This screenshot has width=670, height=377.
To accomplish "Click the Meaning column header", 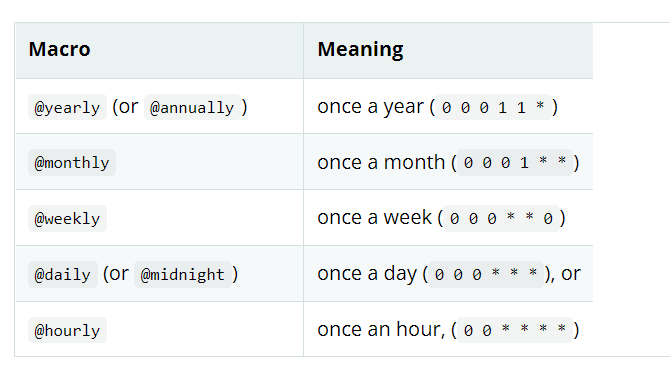I will 360,50.
